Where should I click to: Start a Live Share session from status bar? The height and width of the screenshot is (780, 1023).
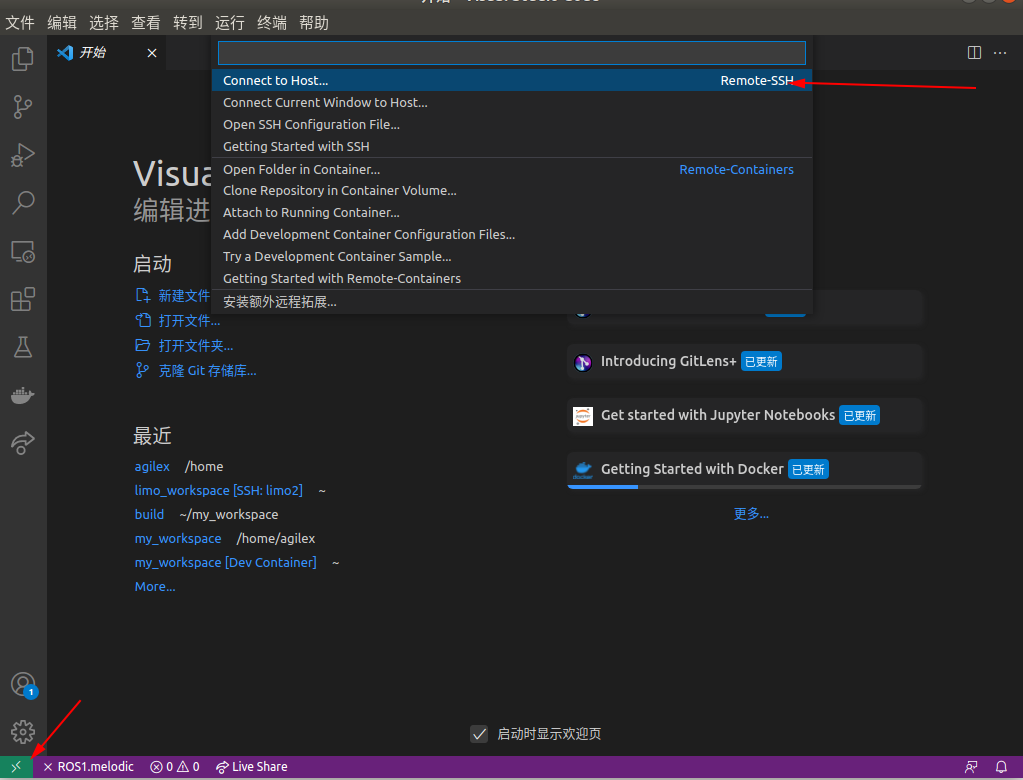pyautogui.click(x=250, y=766)
